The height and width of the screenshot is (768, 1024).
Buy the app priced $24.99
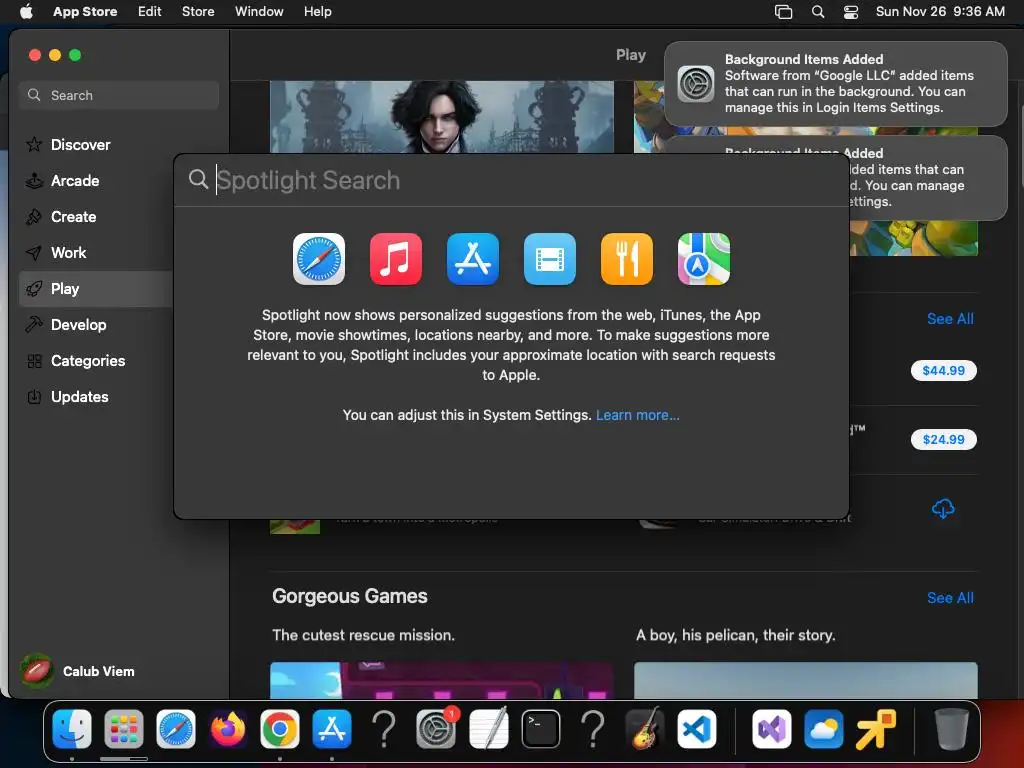[943, 440]
